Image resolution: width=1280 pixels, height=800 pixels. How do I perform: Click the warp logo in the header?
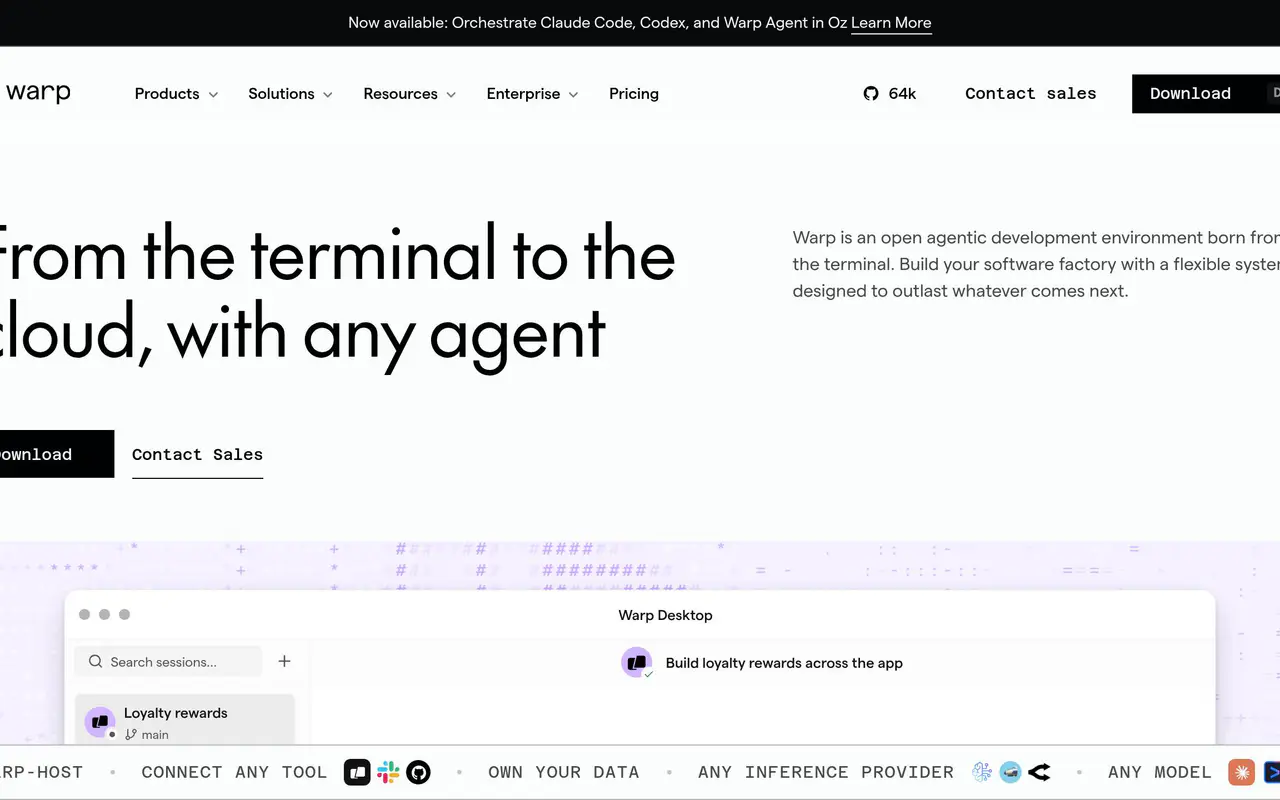tap(38, 93)
